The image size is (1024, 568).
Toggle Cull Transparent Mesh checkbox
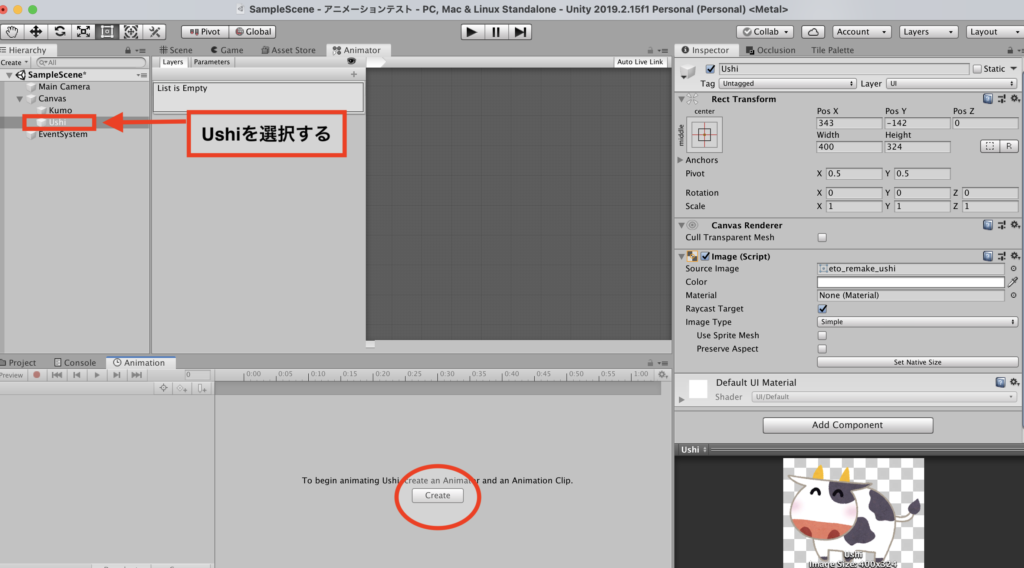(x=822, y=238)
